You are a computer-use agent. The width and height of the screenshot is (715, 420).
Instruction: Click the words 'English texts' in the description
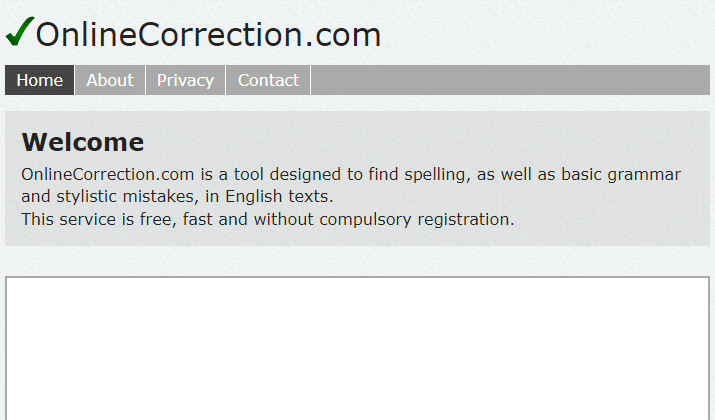point(277,197)
